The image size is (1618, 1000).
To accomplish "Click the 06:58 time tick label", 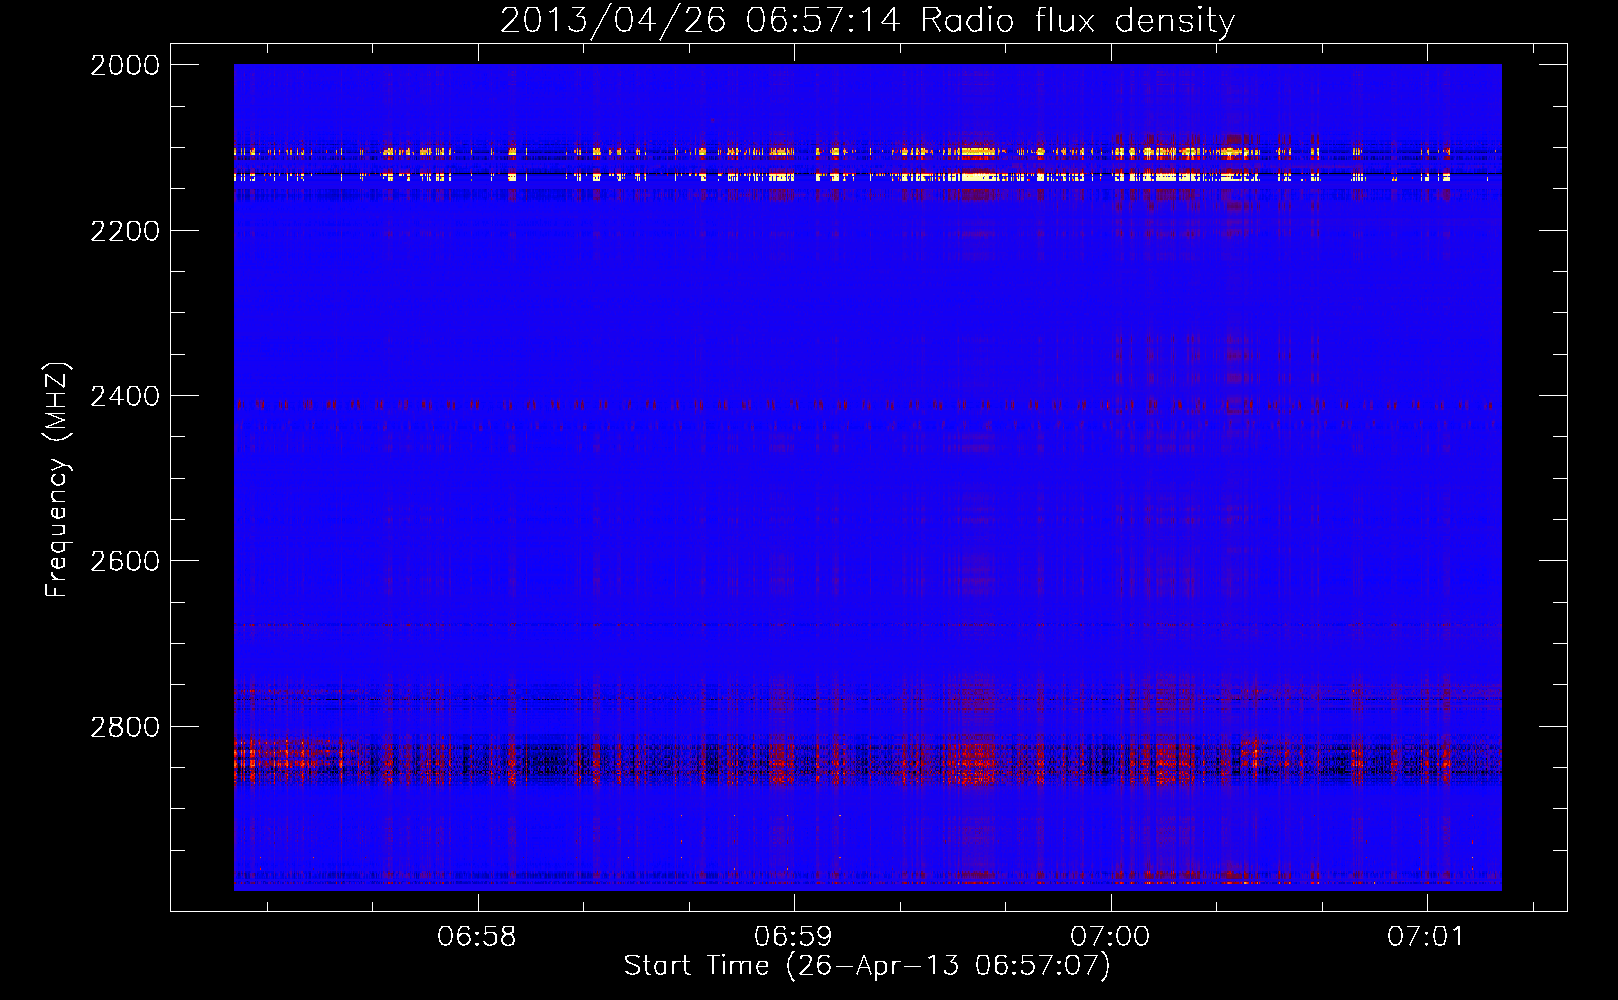I will pyautogui.click(x=477, y=937).
